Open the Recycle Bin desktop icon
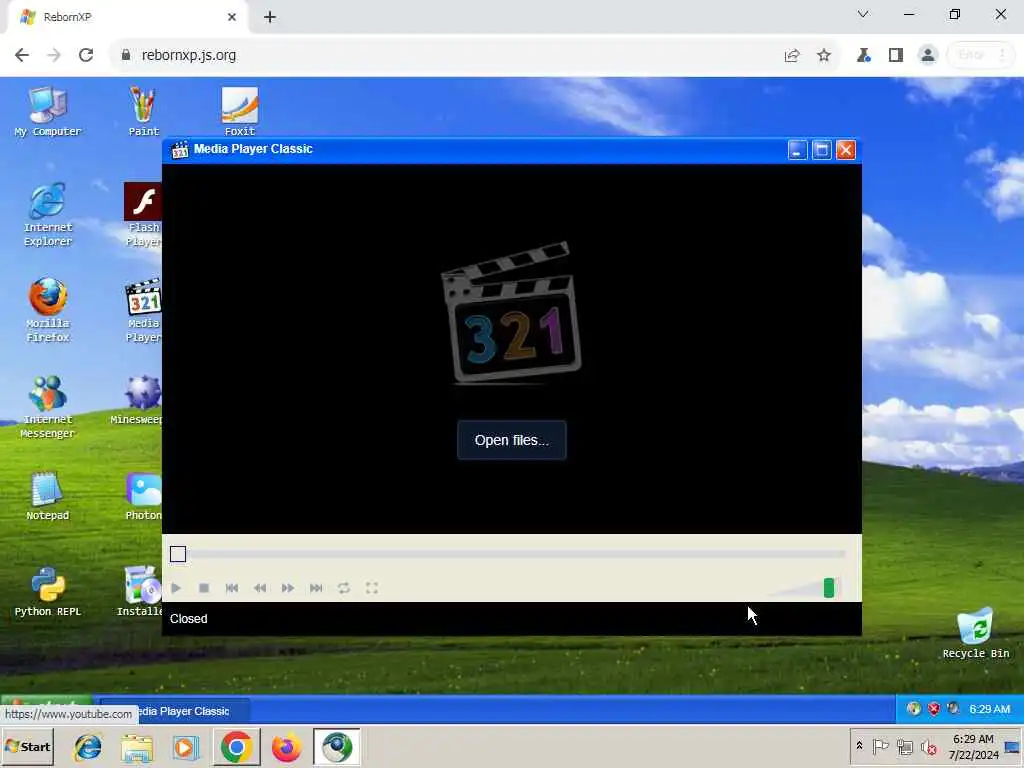1024x768 pixels. click(x=976, y=632)
